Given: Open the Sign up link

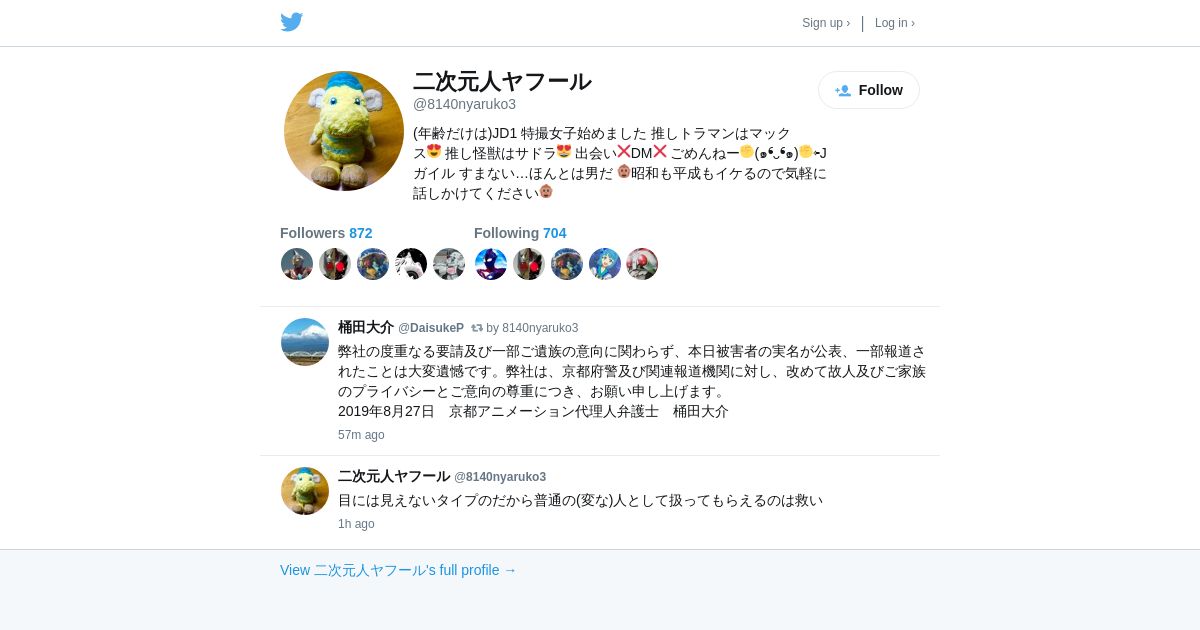Looking at the screenshot, I should pyautogui.click(x=826, y=23).
